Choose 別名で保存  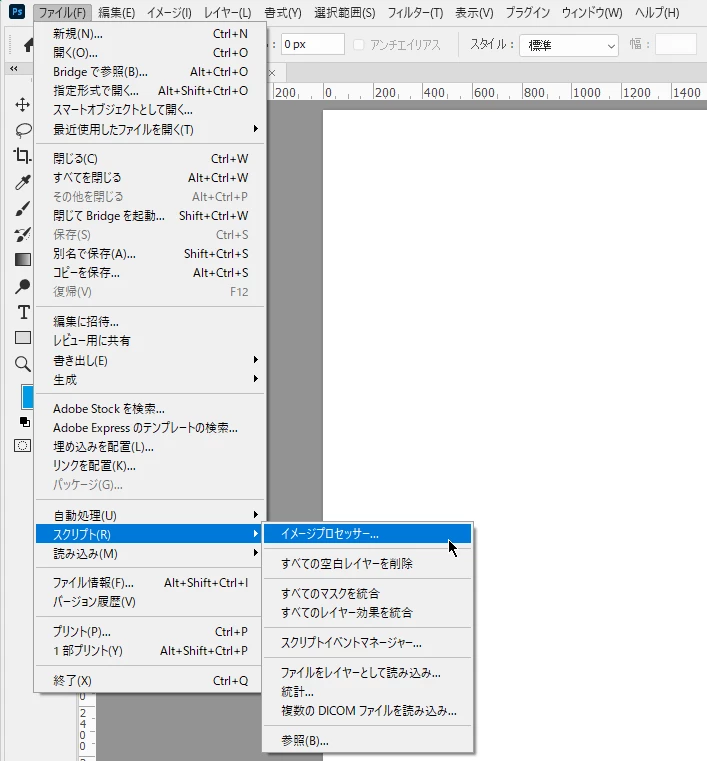pos(150,254)
